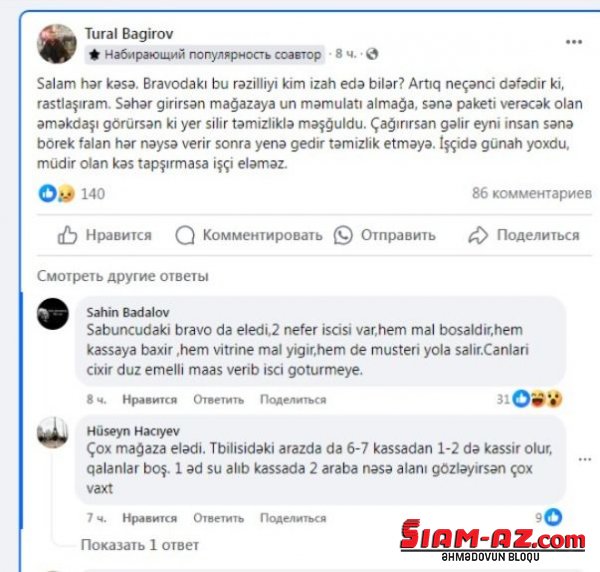Open the post's like reaction icon showing 140
This screenshot has width=600, height=572.
tap(47, 193)
